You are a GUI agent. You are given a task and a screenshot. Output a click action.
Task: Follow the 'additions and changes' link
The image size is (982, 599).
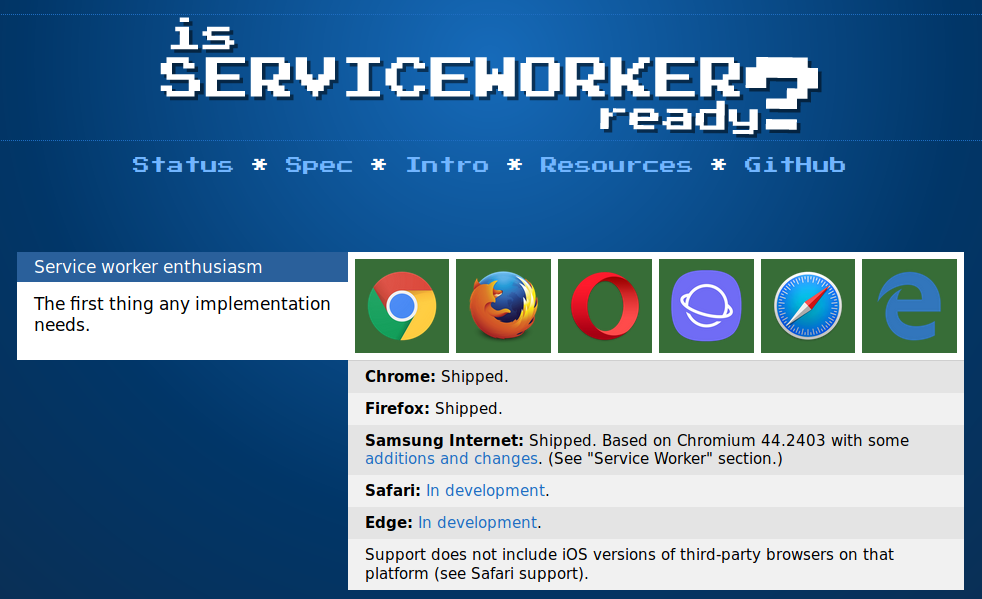pos(452,459)
